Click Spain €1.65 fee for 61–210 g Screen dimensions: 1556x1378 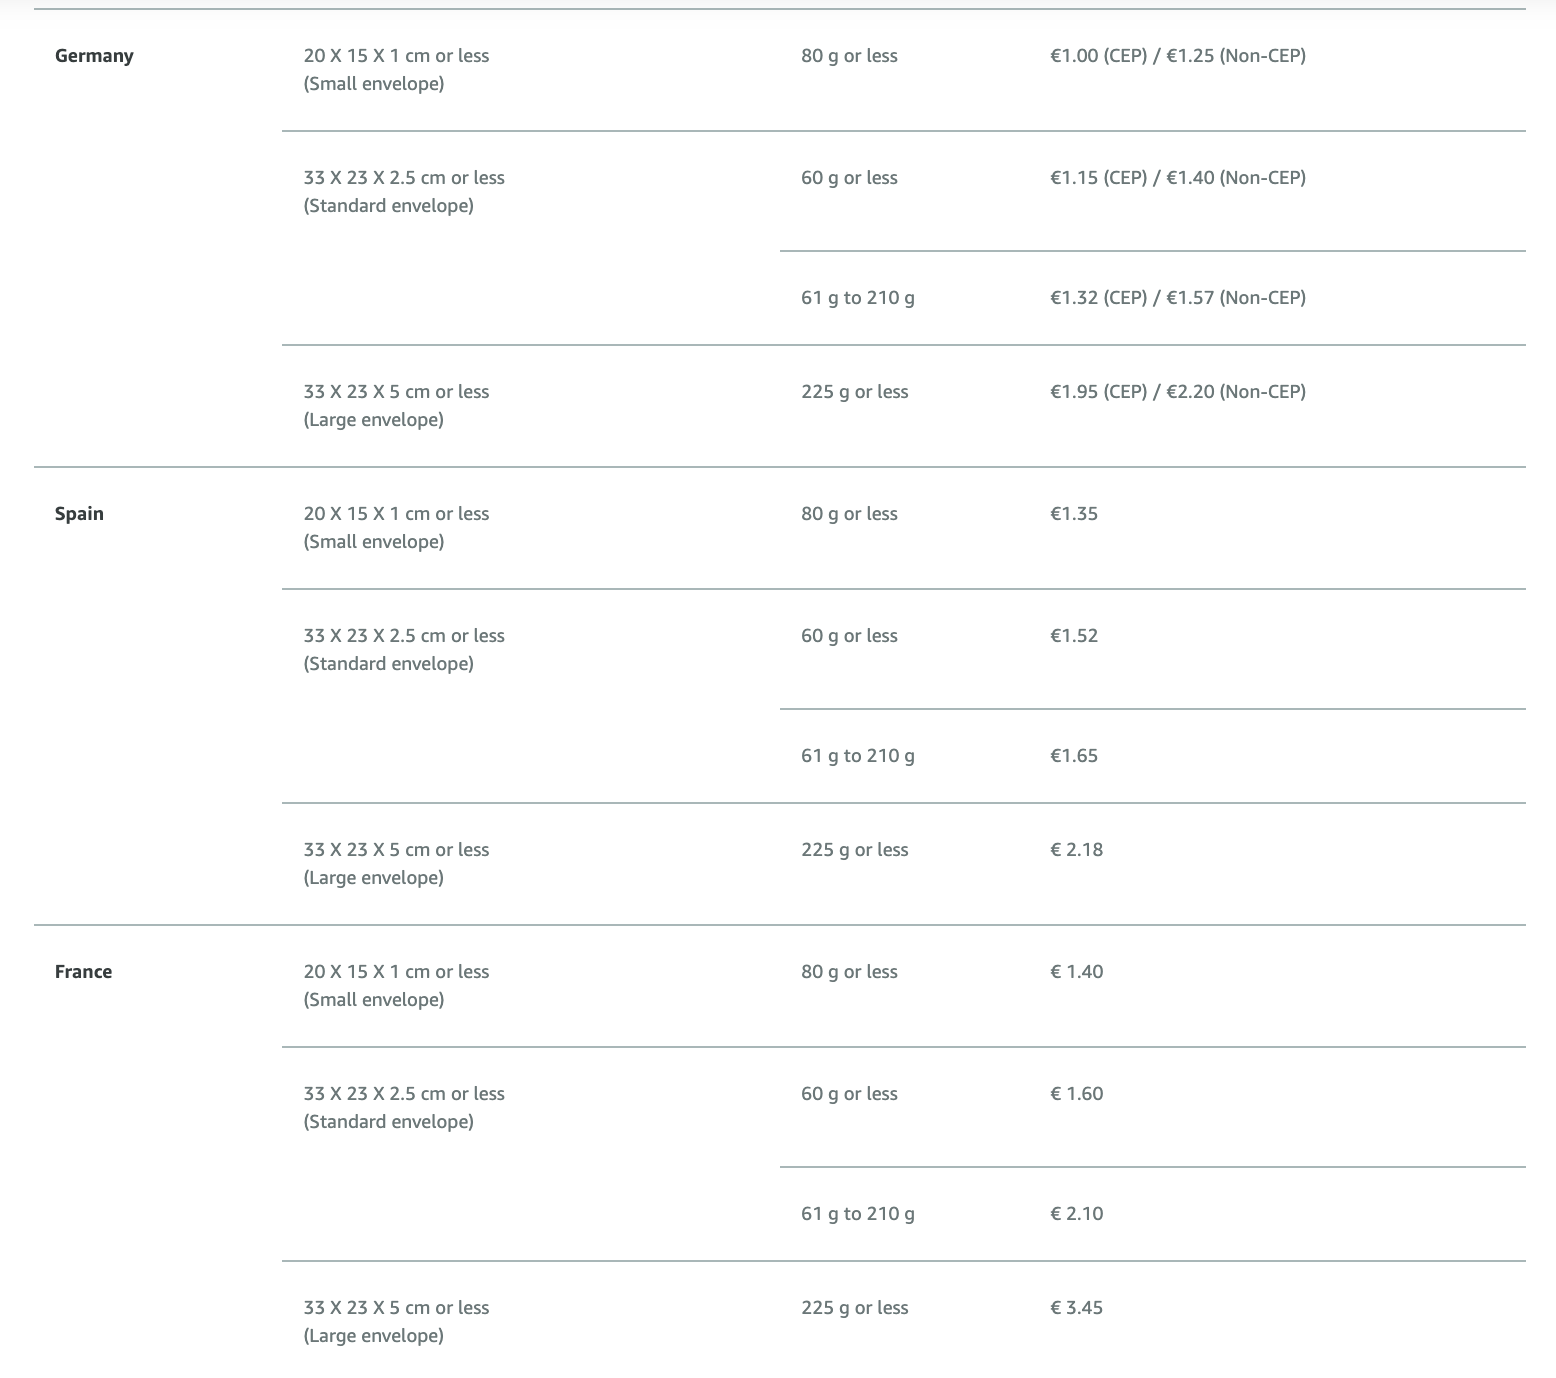1074,756
